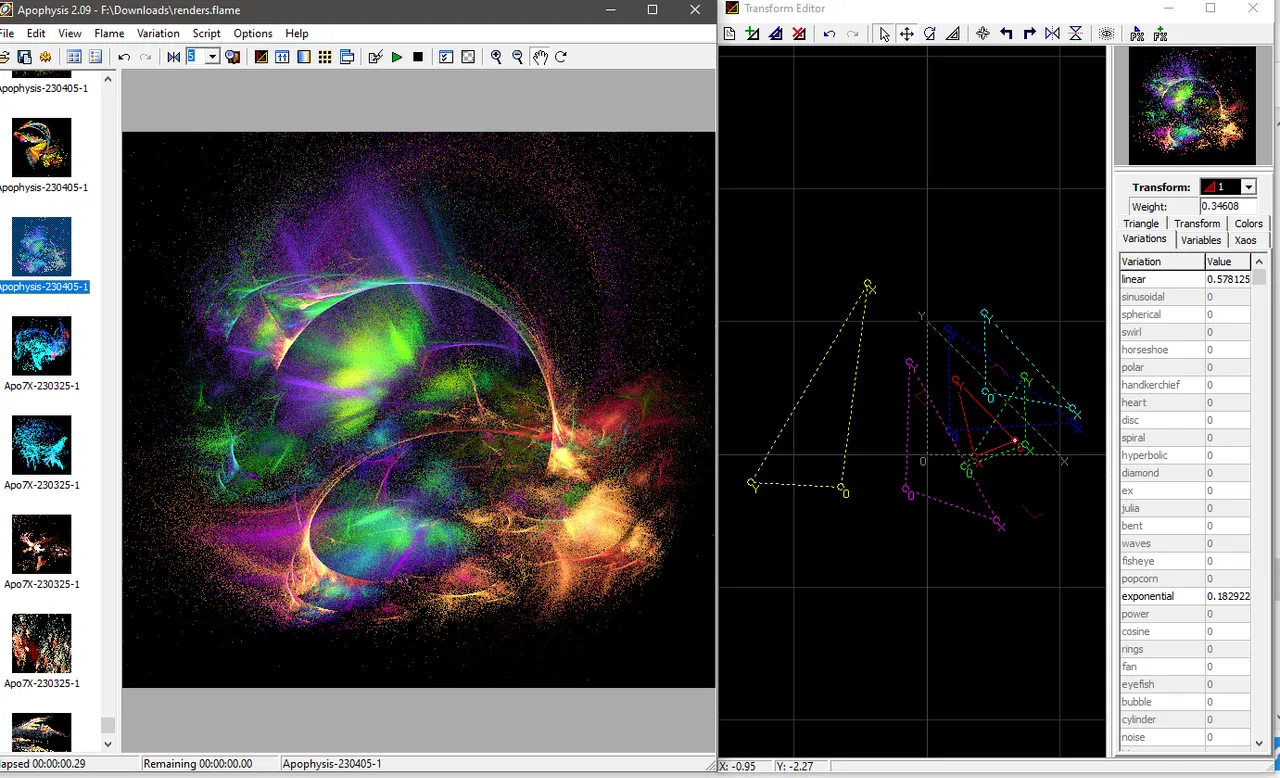This screenshot has width=1280, height=778.
Task: Select the spherical variation row
Action: (x=1185, y=314)
